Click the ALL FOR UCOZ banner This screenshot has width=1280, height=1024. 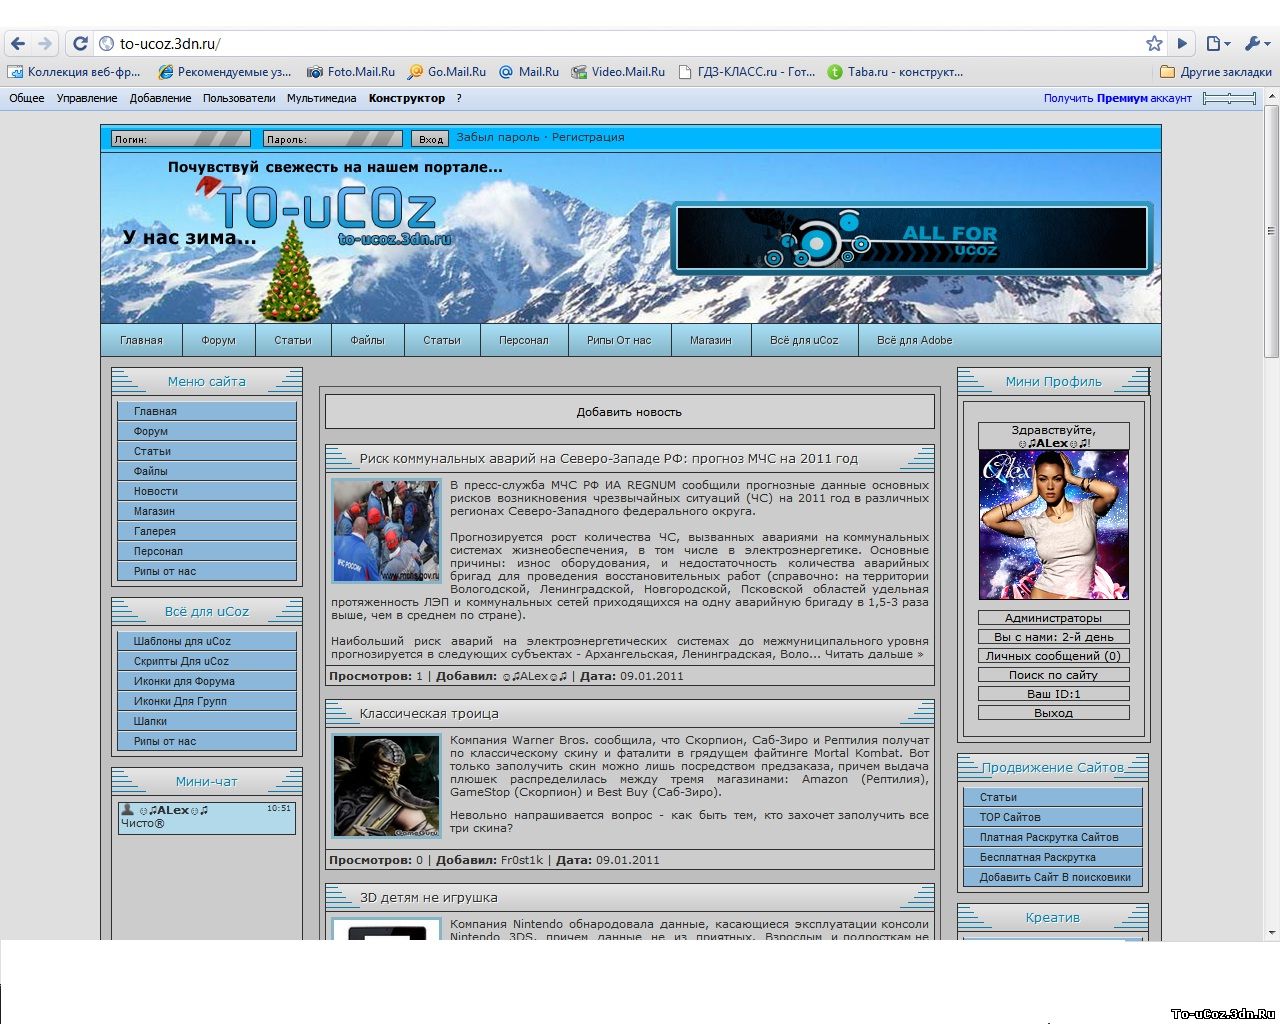point(912,239)
